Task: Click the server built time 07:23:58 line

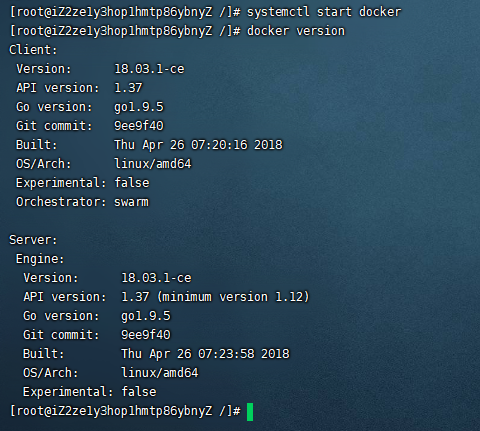Action: pyautogui.click(x=156, y=354)
